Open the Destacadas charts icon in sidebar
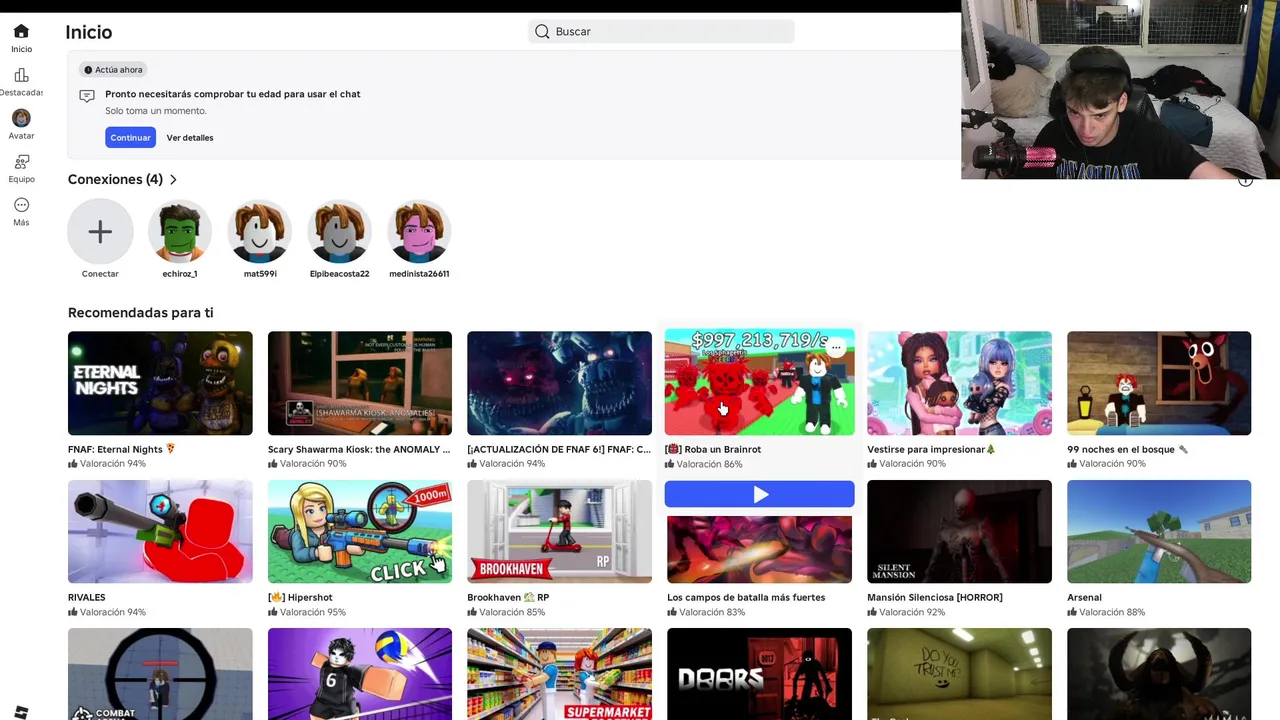The width and height of the screenshot is (1280, 720). point(21,75)
